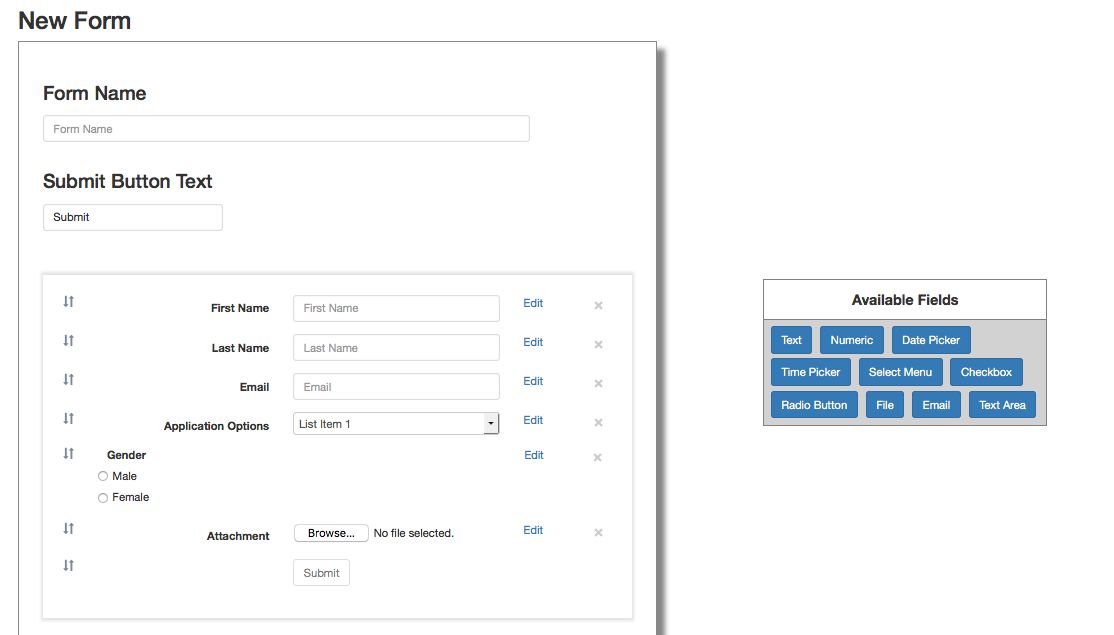Click the reorder handle for First Name row
Viewport: 1114px width, 635px height.
pyautogui.click(x=68, y=301)
